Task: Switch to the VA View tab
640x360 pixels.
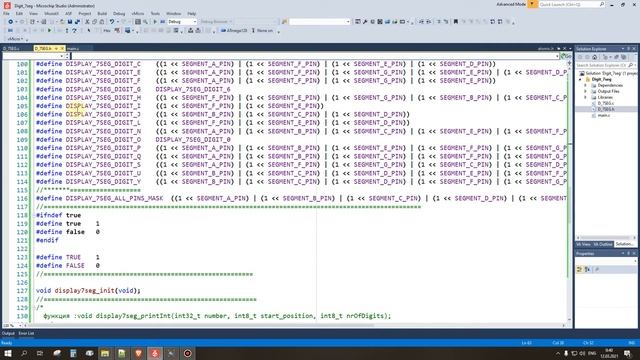Action: (583, 244)
